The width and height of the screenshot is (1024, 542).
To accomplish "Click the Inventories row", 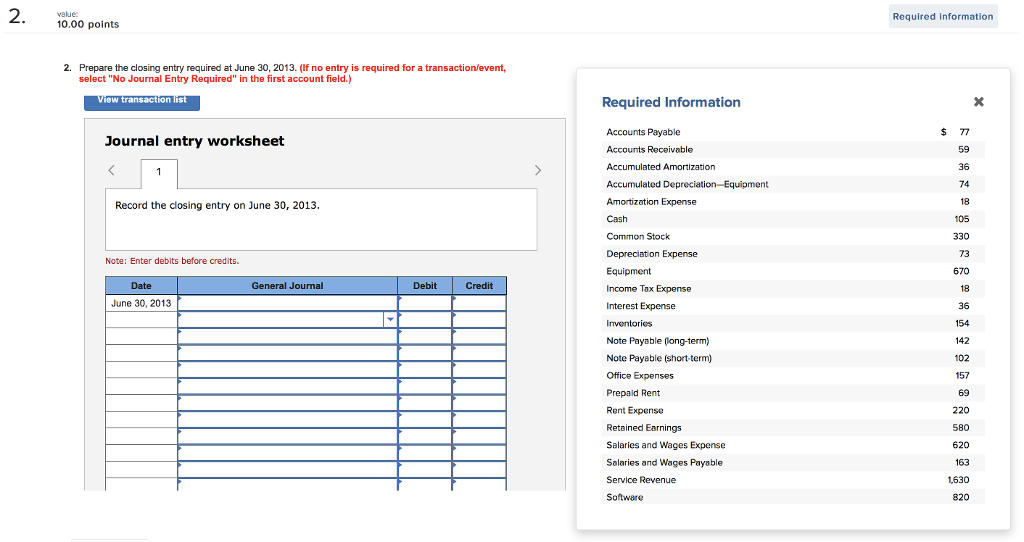I will click(x=793, y=323).
